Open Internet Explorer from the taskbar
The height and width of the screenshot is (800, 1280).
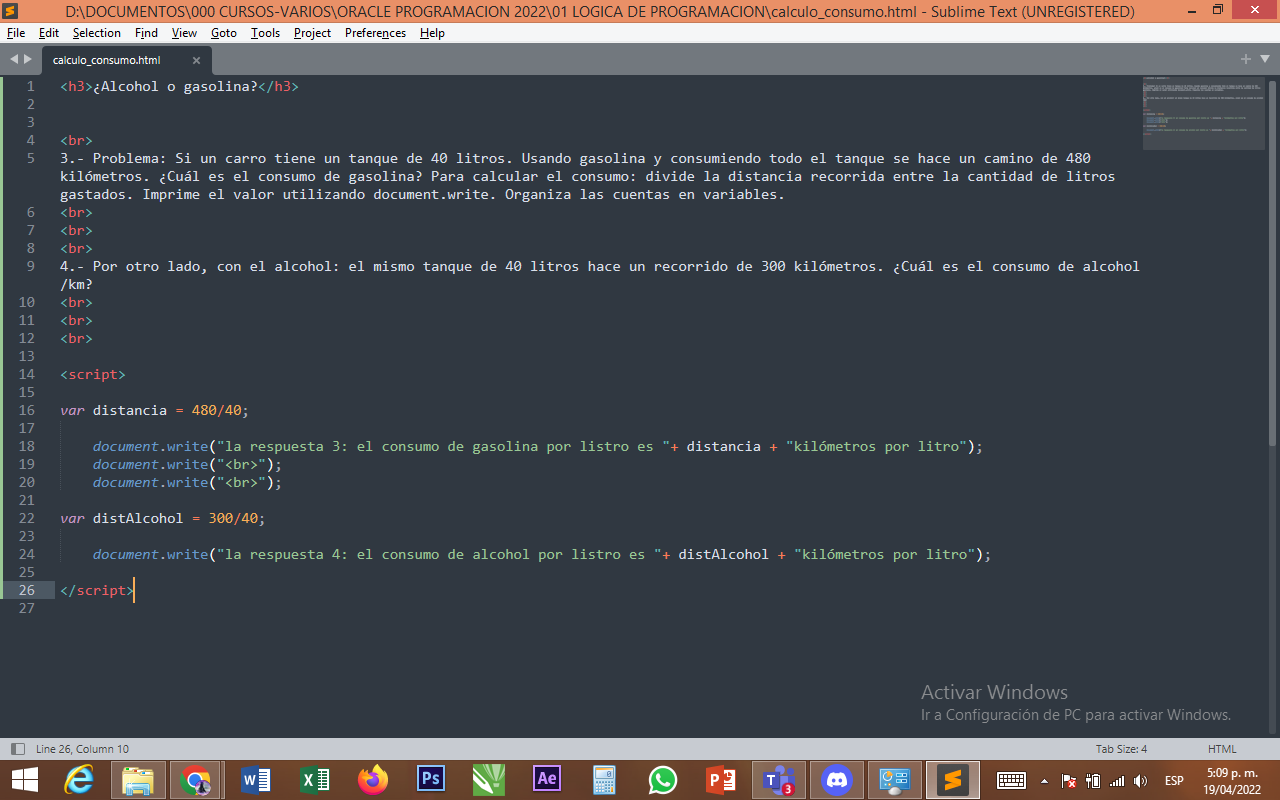click(x=79, y=779)
